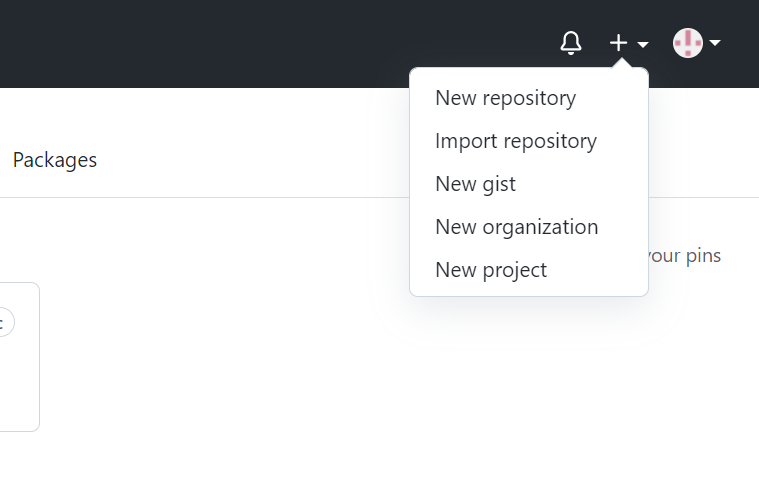
Task: Switch to the Packages tab
Action: pyautogui.click(x=55, y=160)
